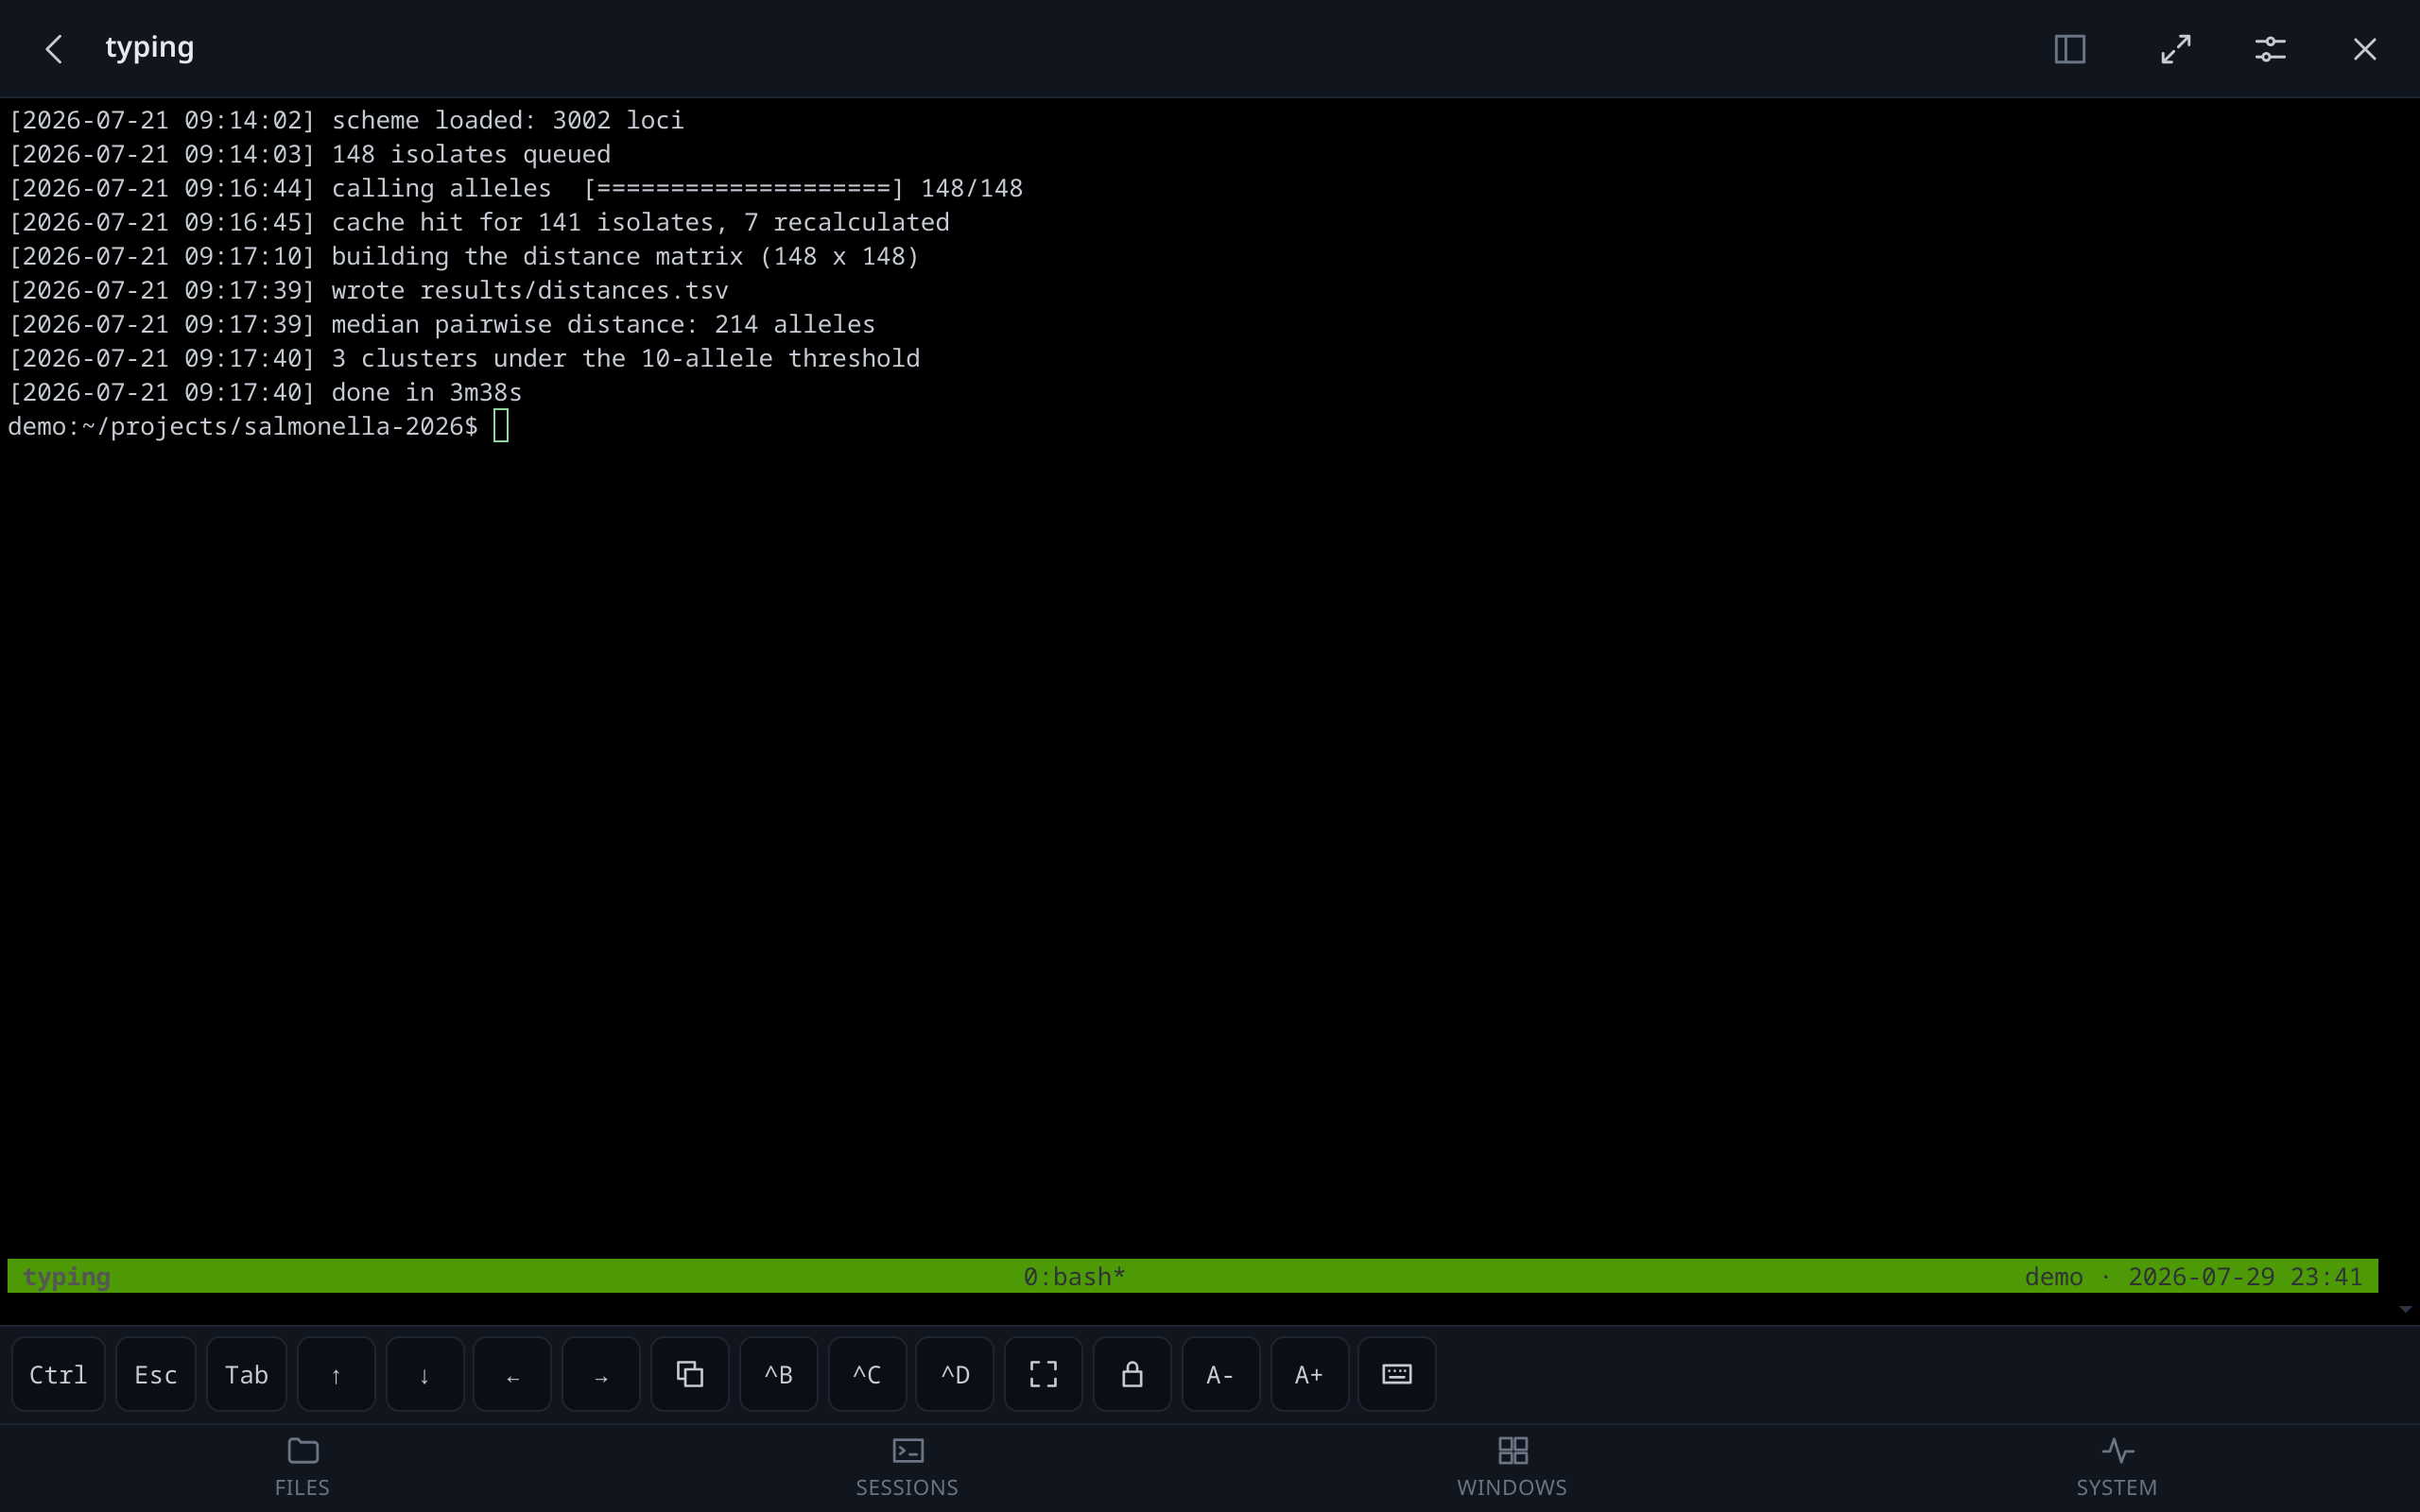The height and width of the screenshot is (1512, 2420).
Task: Tap the Ctrl modifier key
Action: point(58,1374)
